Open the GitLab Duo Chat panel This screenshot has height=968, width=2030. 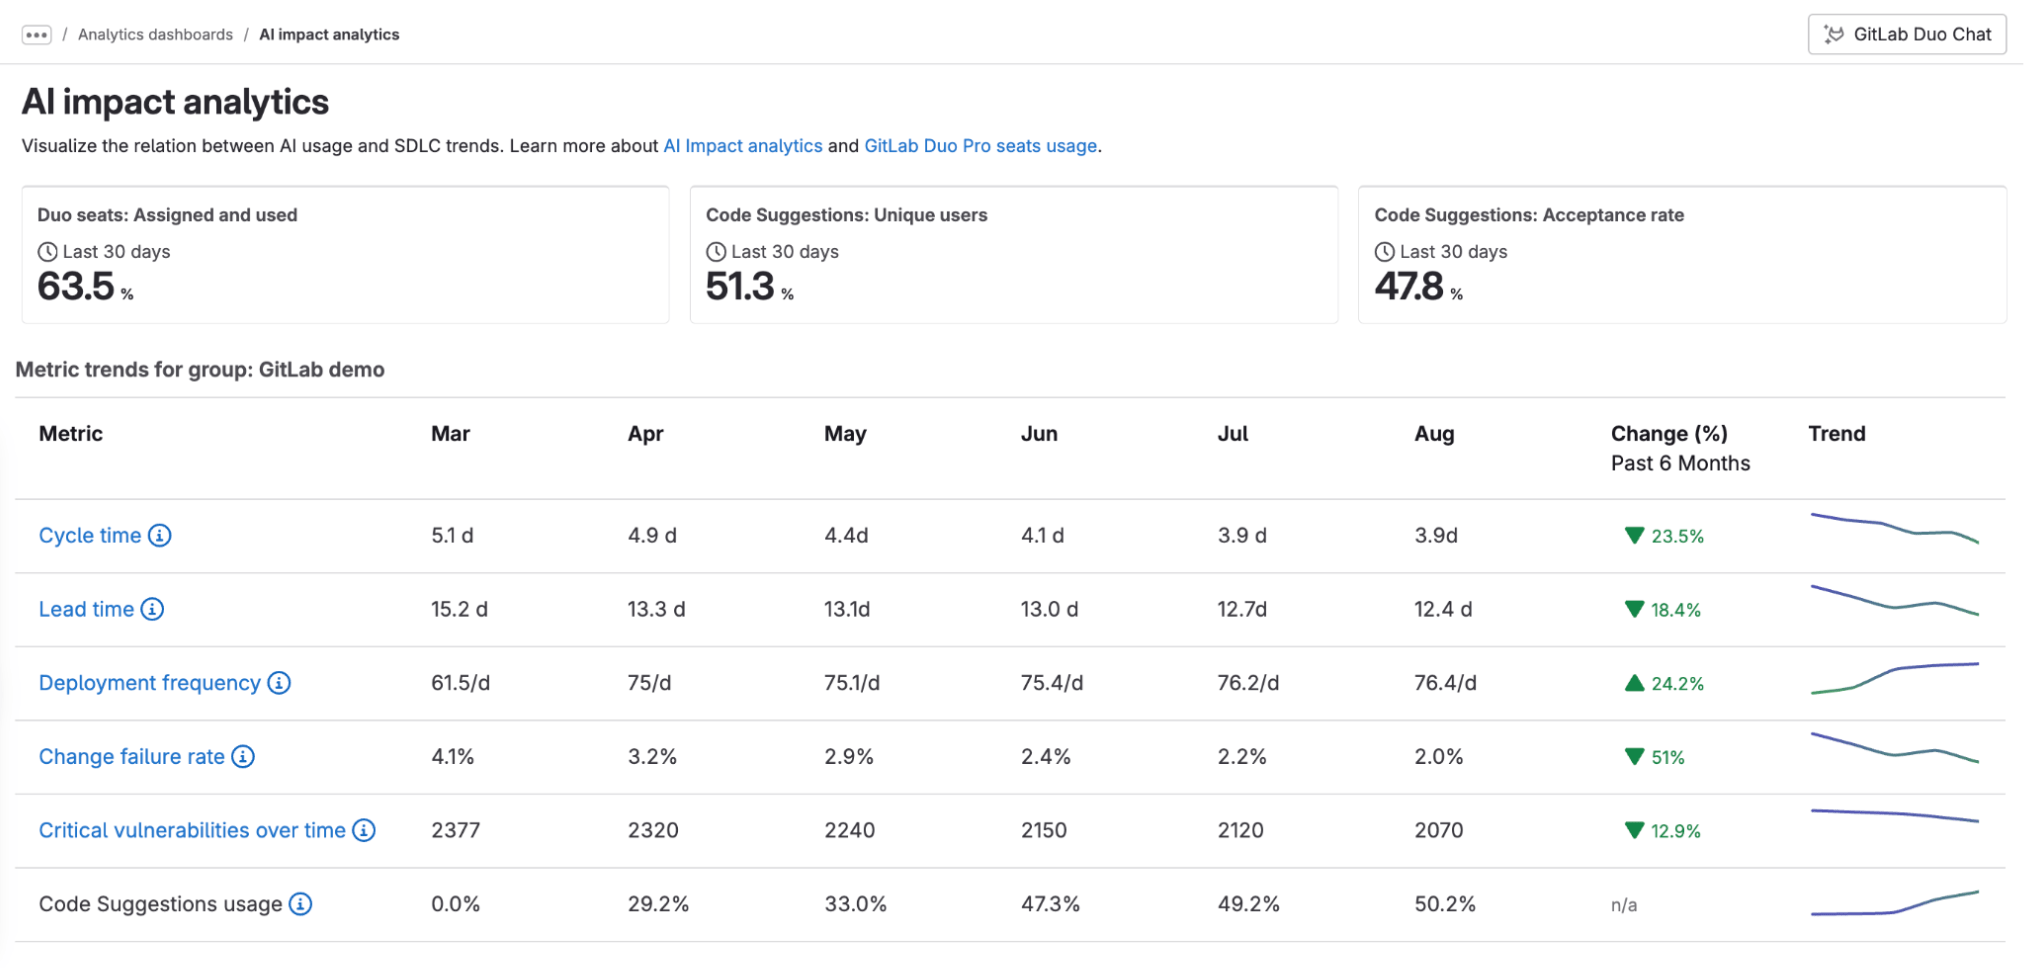[1906, 33]
